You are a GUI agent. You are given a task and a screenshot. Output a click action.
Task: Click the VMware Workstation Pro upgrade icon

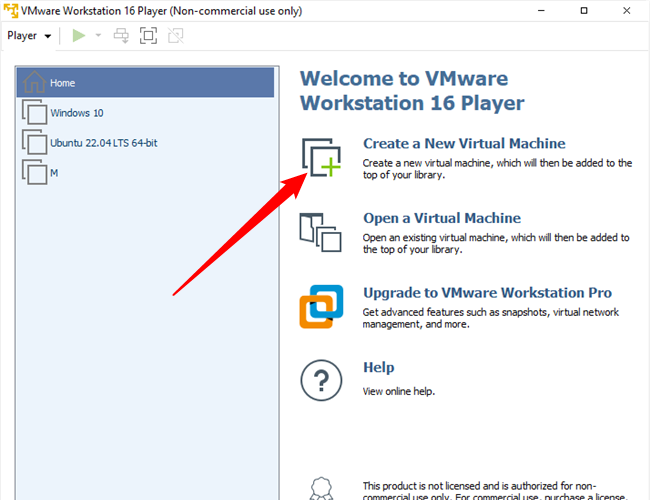click(321, 306)
